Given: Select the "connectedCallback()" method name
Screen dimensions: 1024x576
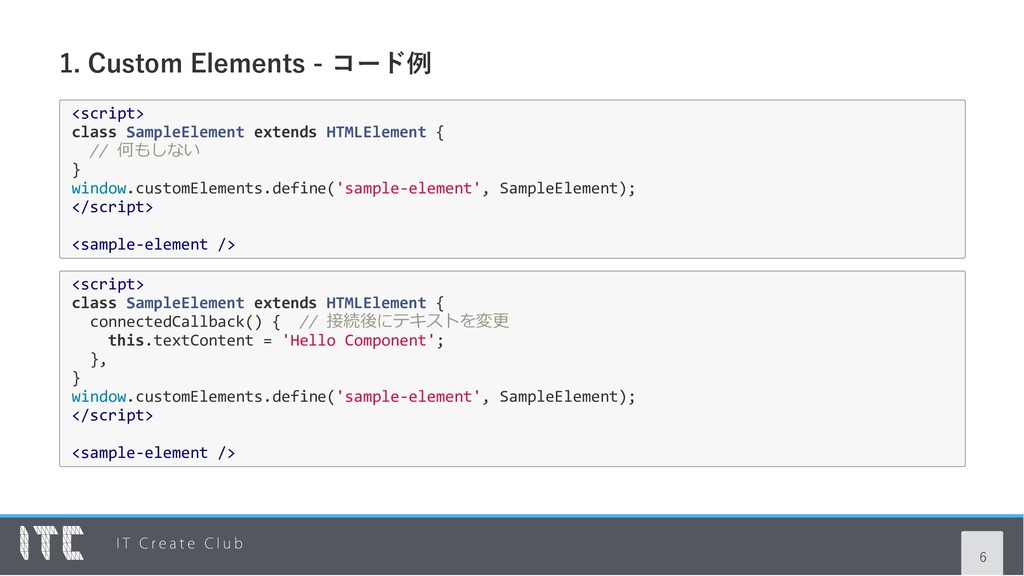Looking at the screenshot, I should [x=176, y=322].
